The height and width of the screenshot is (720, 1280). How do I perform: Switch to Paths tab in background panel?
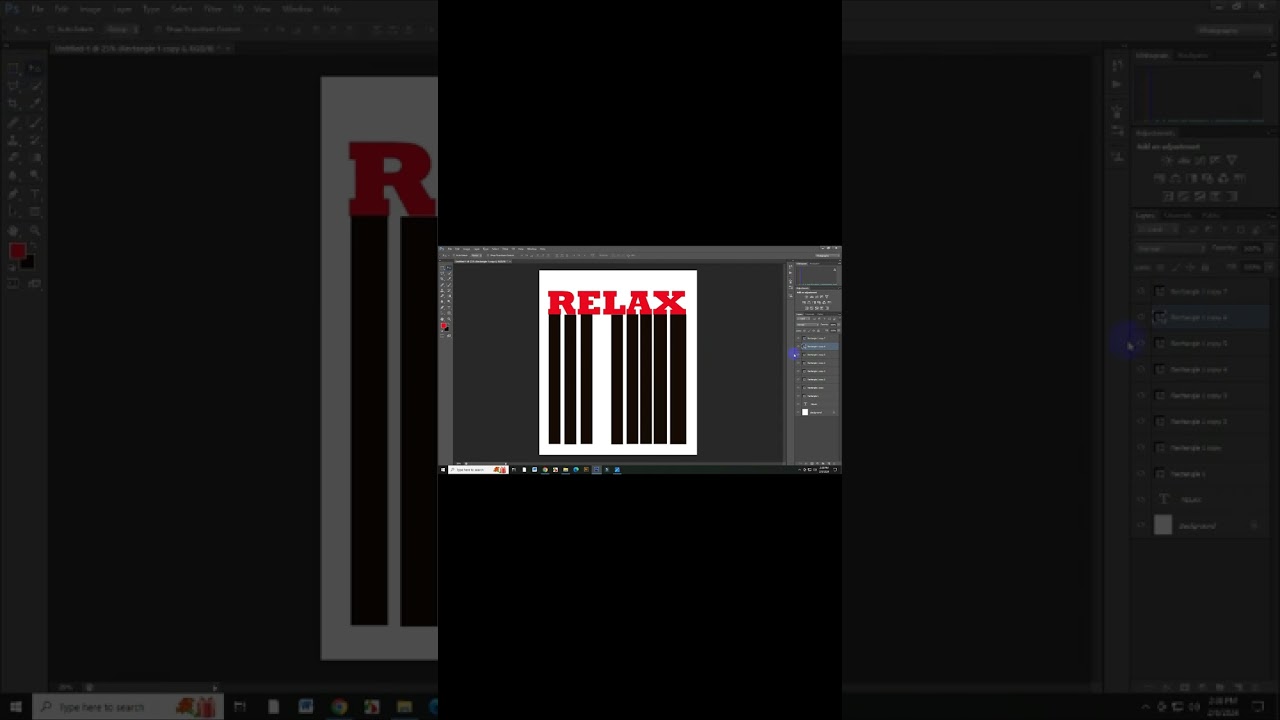[x=1210, y=215]
